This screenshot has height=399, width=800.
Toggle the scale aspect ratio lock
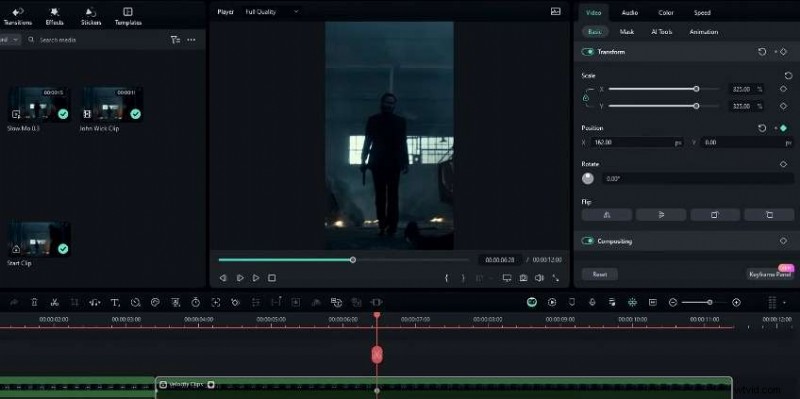[x=586, y=97]
